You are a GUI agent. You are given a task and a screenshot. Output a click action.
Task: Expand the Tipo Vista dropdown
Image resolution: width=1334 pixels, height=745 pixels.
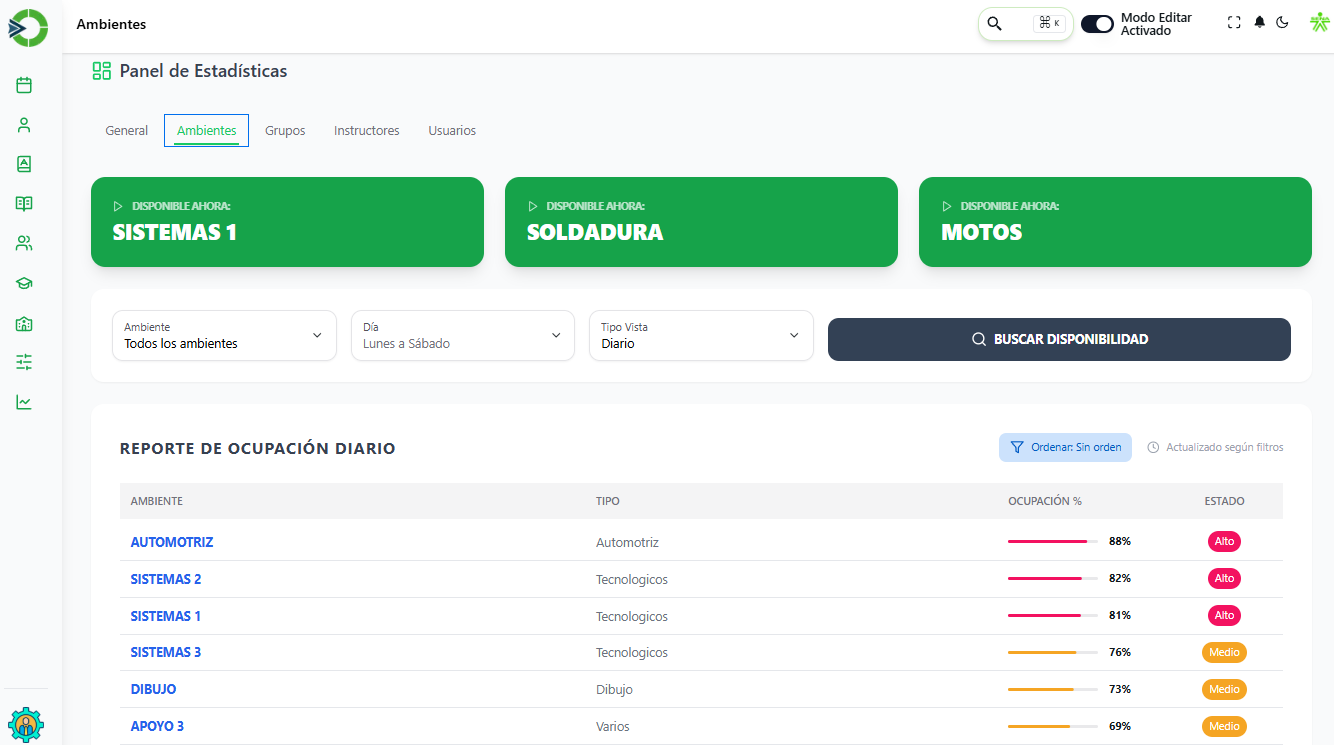pyautogui.click(x=700, y=335)
